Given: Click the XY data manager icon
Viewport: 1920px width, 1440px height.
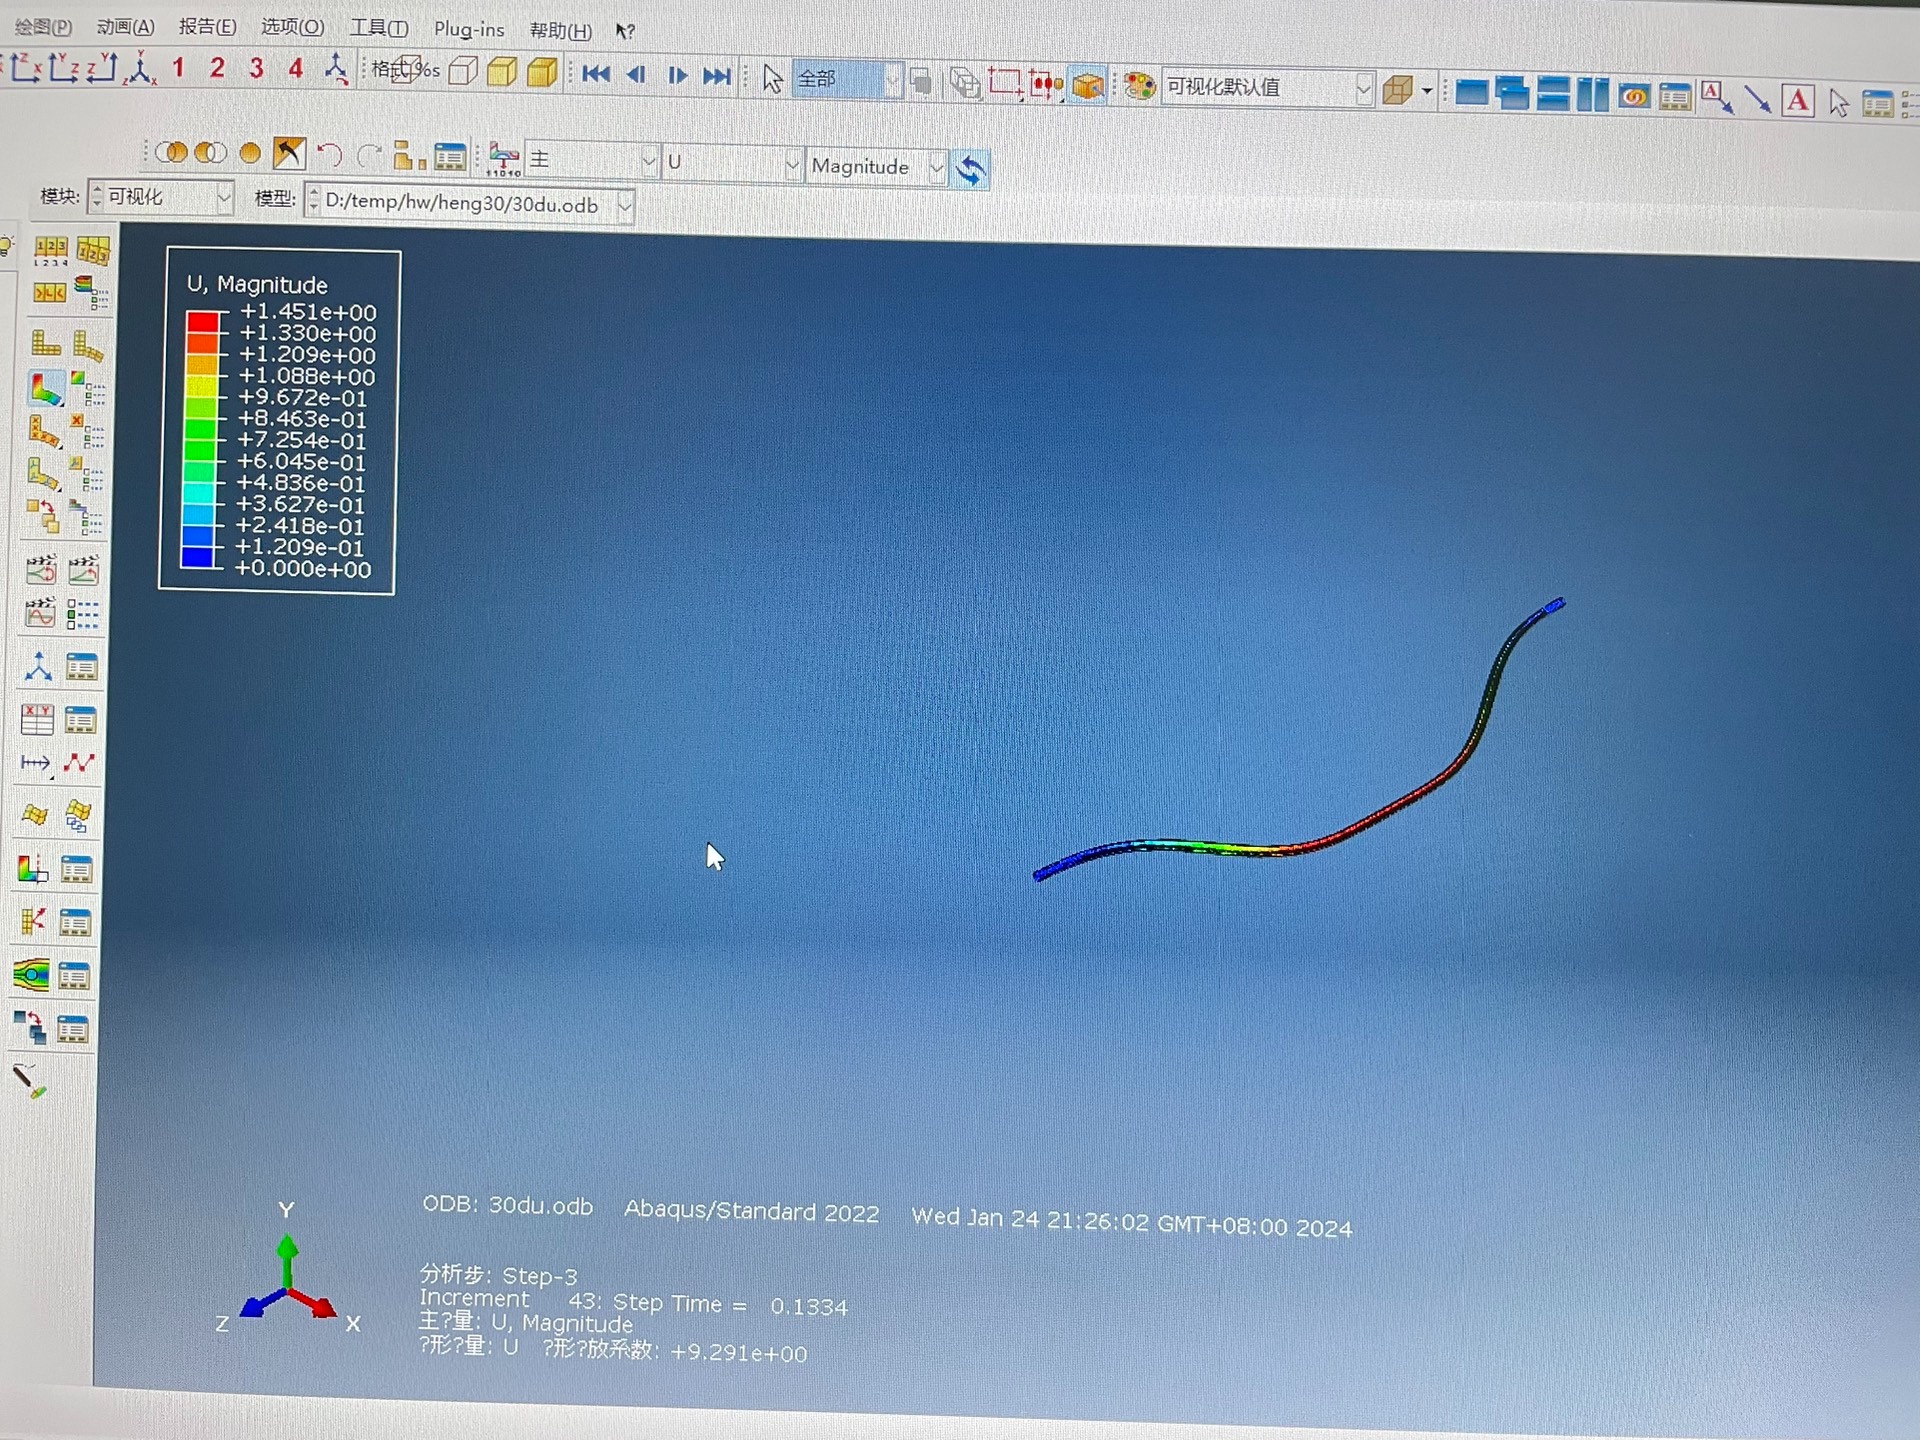Looking at the screenshot, I should click(x=81, y=720).
